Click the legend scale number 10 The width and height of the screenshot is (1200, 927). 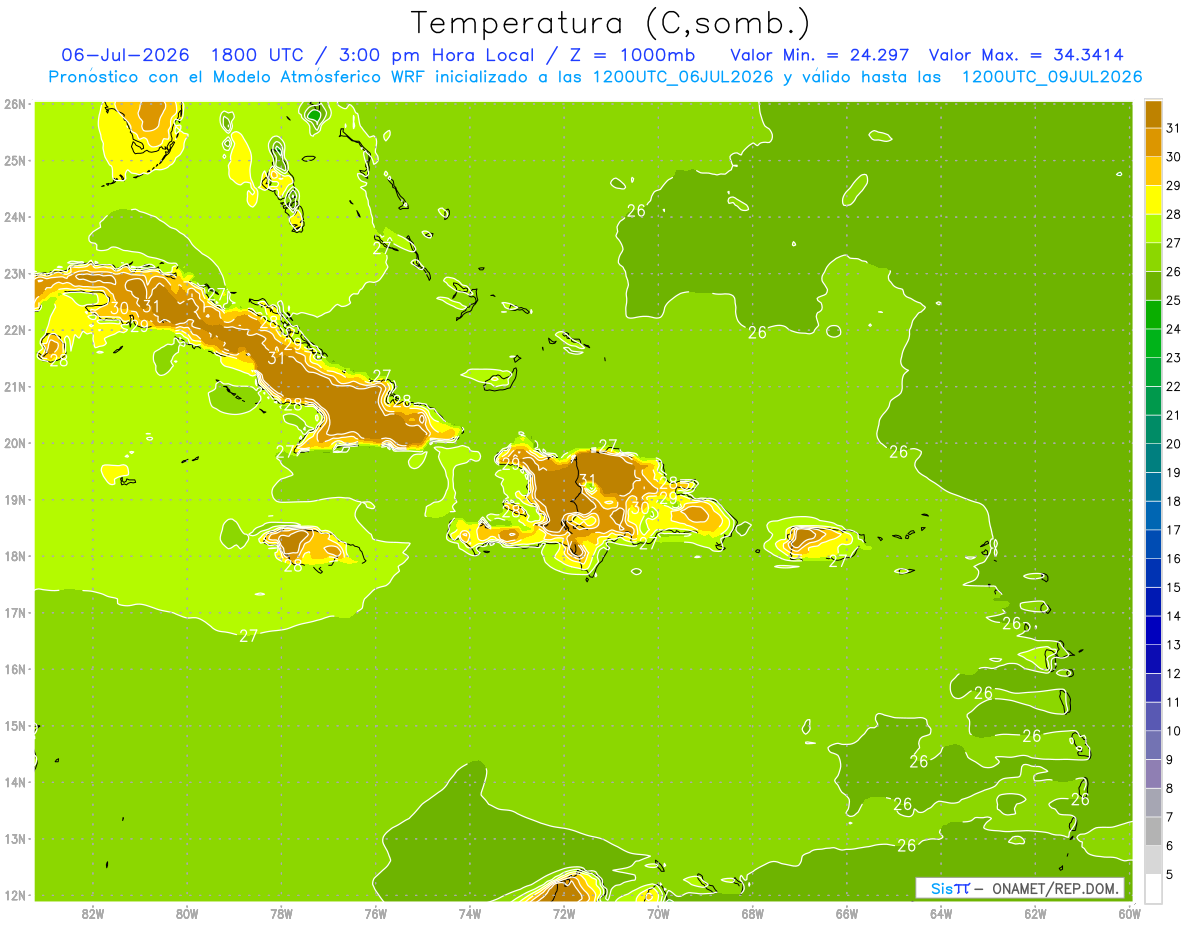[x=1173, y=731]
